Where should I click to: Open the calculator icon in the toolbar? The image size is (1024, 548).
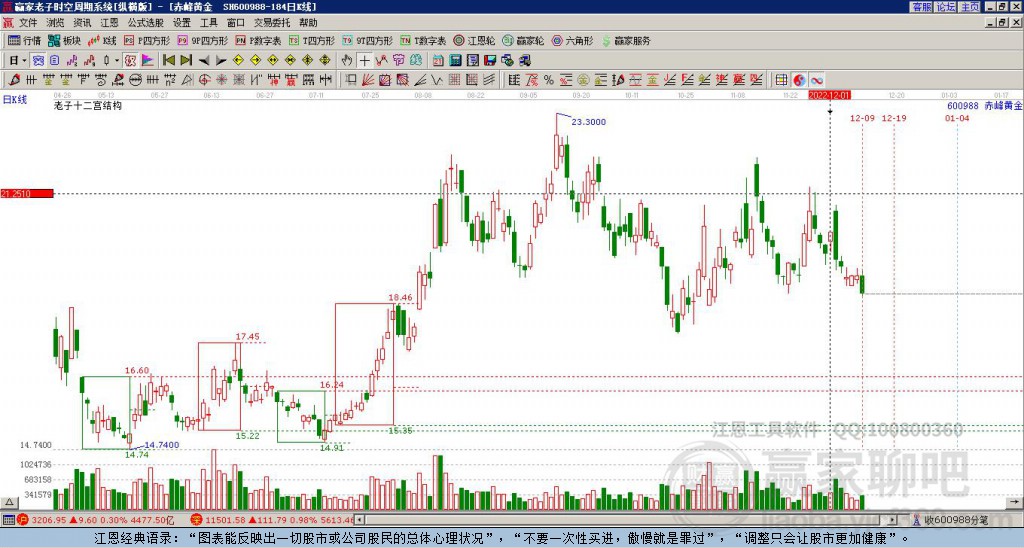455,60
